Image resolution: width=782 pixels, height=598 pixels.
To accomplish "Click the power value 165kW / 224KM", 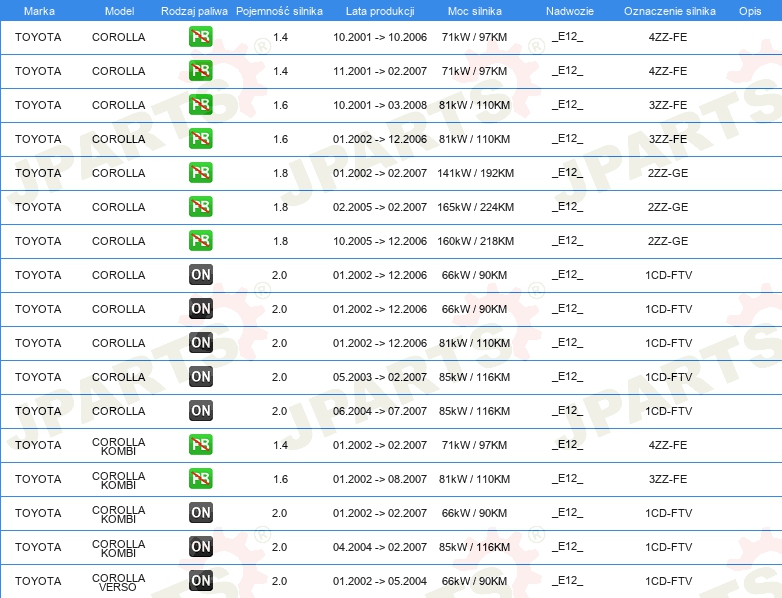I will point(475,207).
